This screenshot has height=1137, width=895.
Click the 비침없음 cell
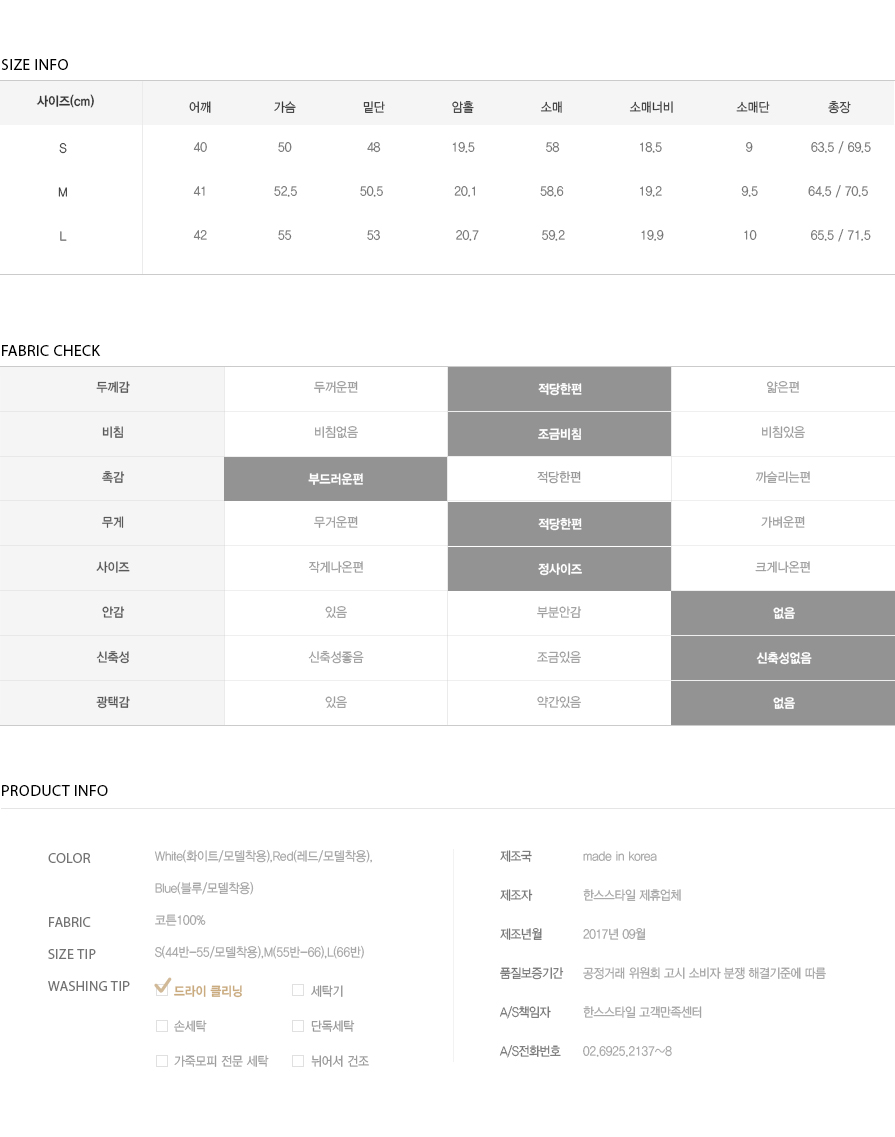336,433
